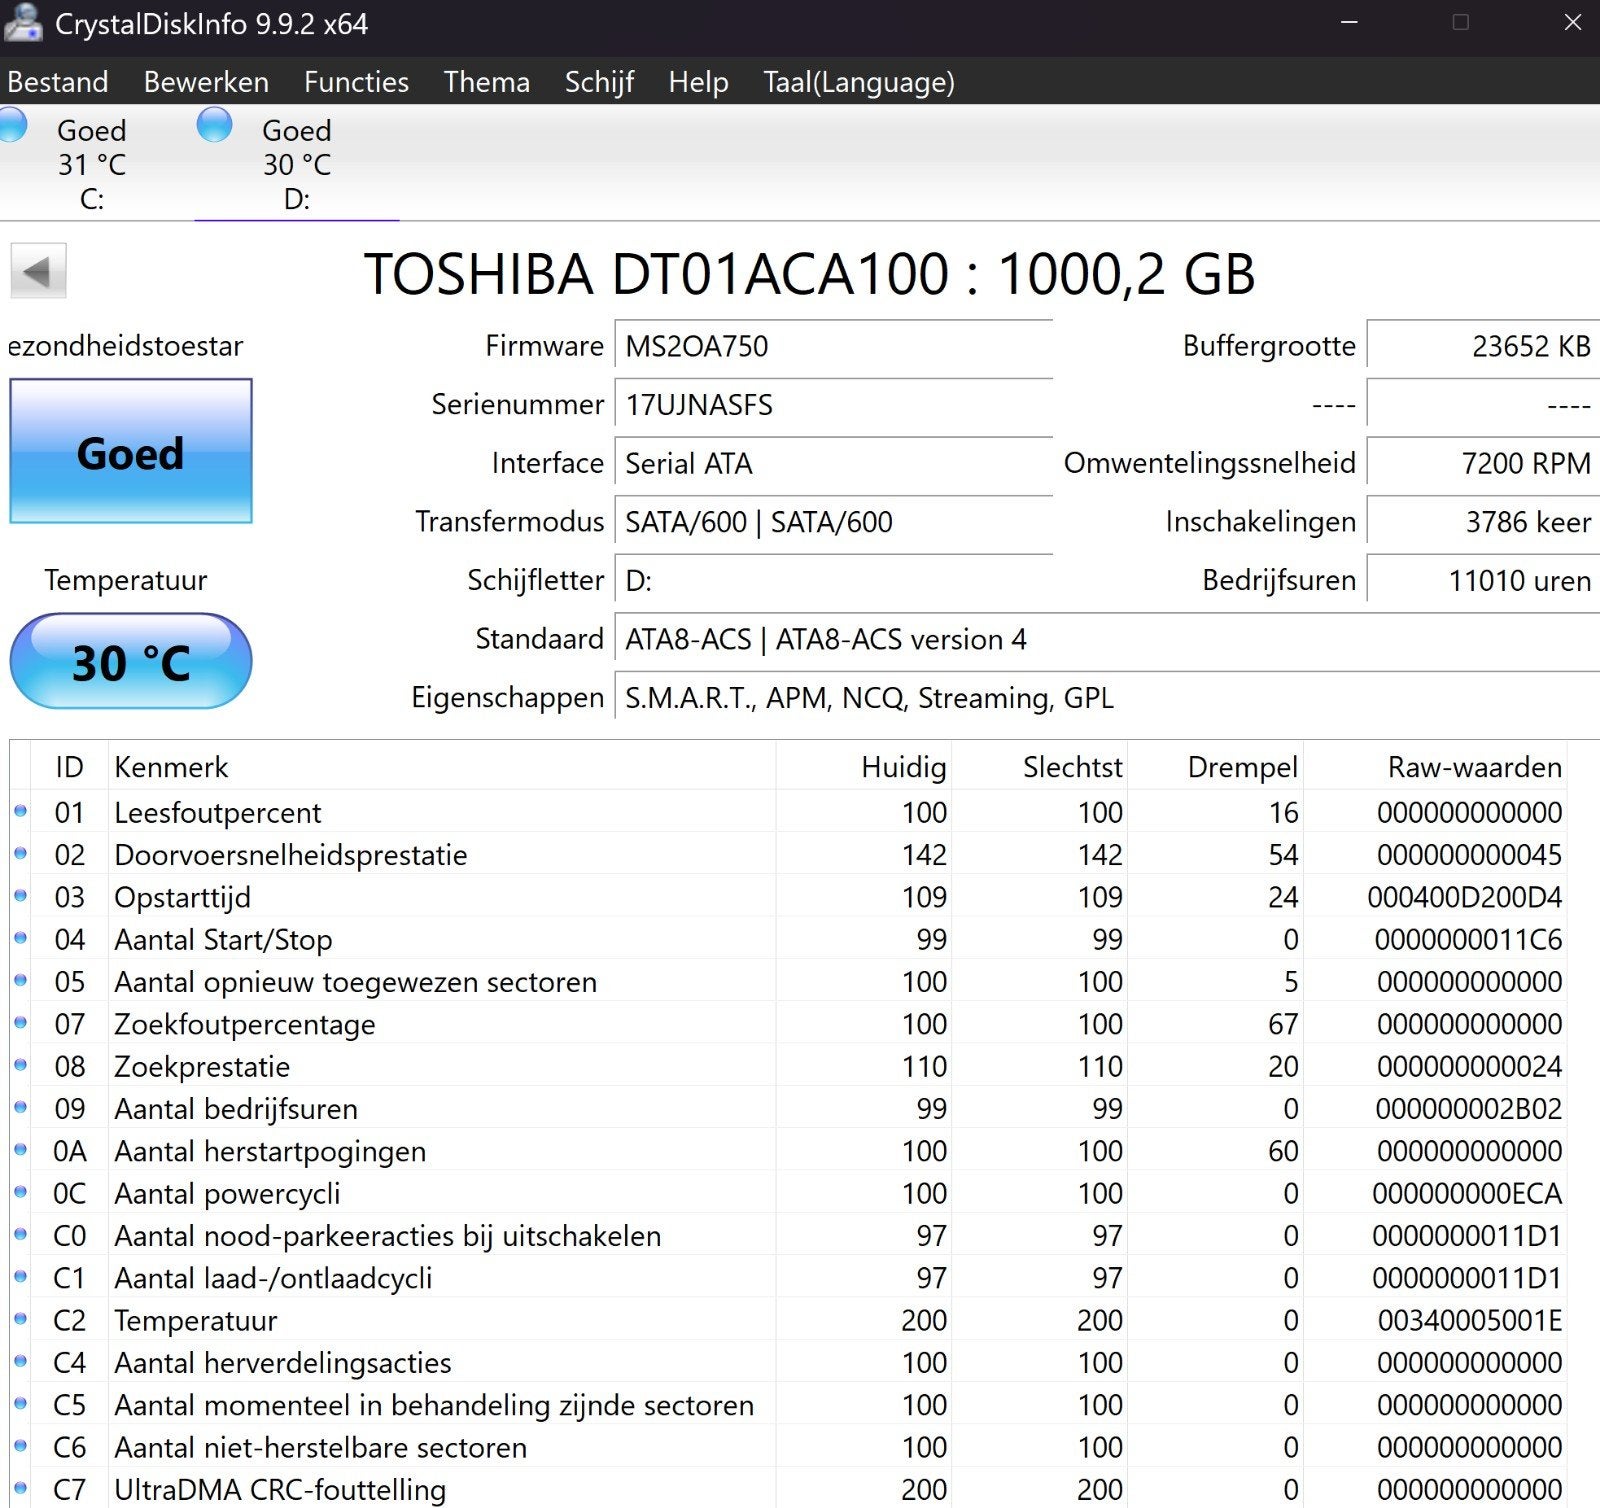Select raw value 000000002B02 of bedrijfsuren
The width and height of the screenshot is (1600, 1508).
pos(1469,1108)
